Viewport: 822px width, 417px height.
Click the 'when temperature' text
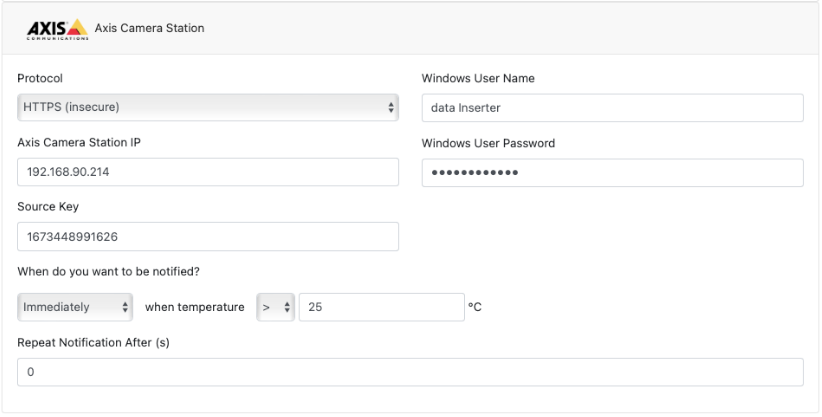pos(194,307)
